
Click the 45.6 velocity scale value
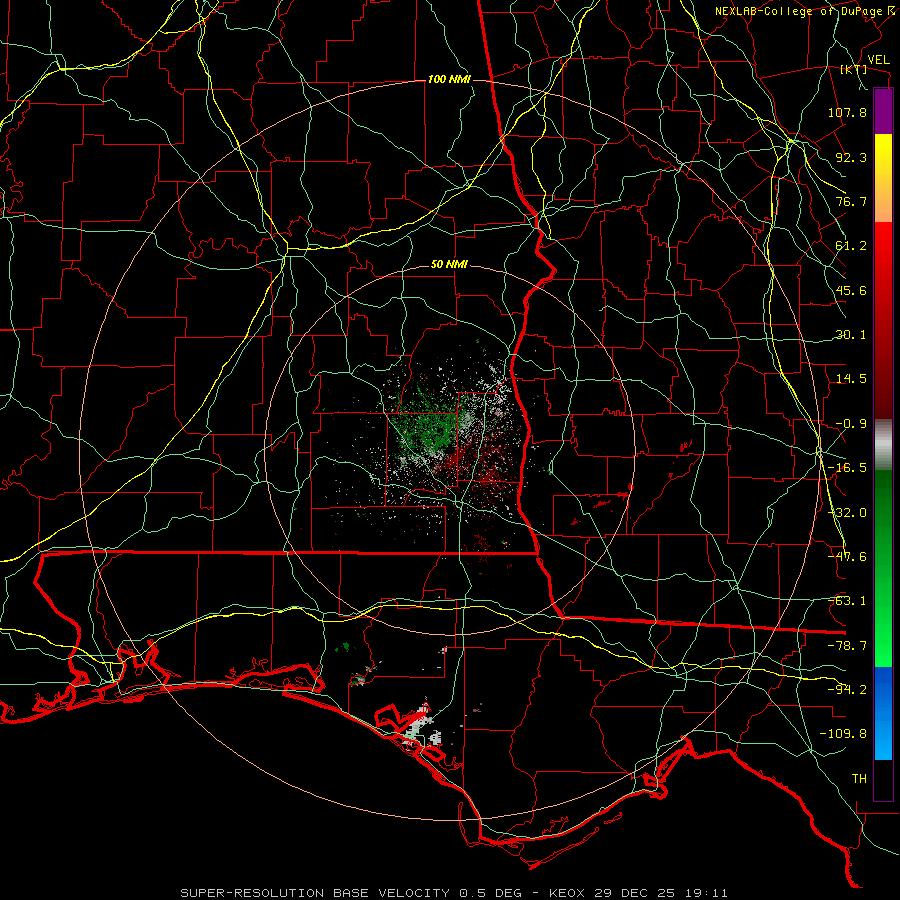(x=851, y=290)
